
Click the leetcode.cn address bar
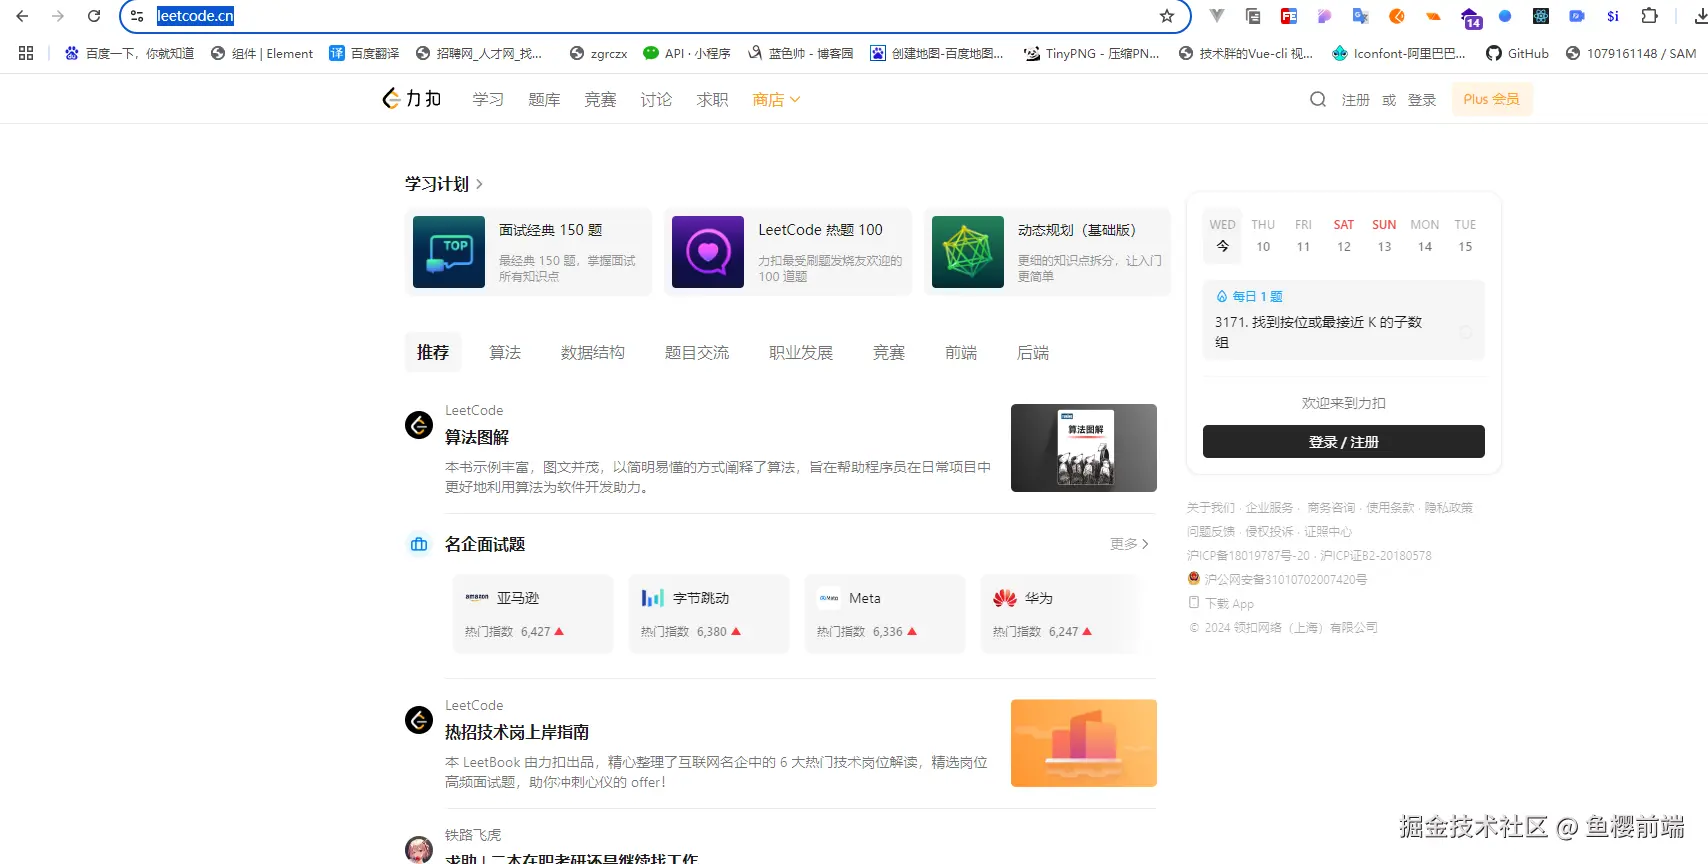pyautogui.click(x=655, y=16)
